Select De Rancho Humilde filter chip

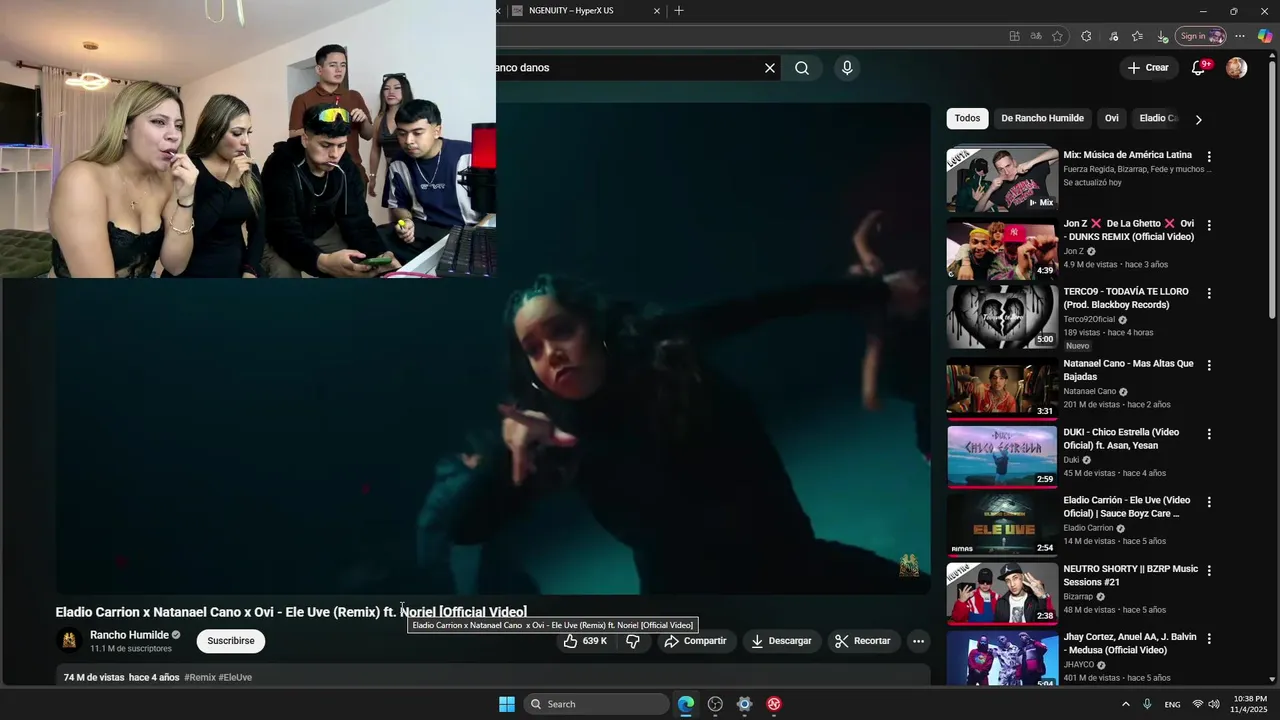point(1042,118)
